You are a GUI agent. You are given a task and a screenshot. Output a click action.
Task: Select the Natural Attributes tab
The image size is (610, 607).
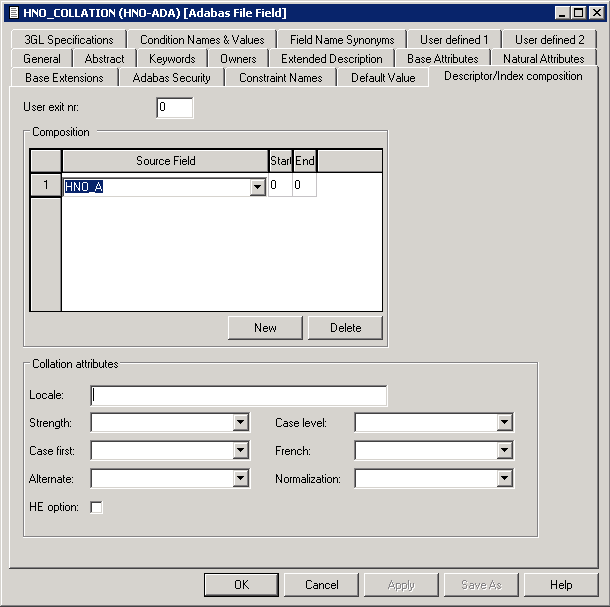pyautogui.click(x=543, y=59)
